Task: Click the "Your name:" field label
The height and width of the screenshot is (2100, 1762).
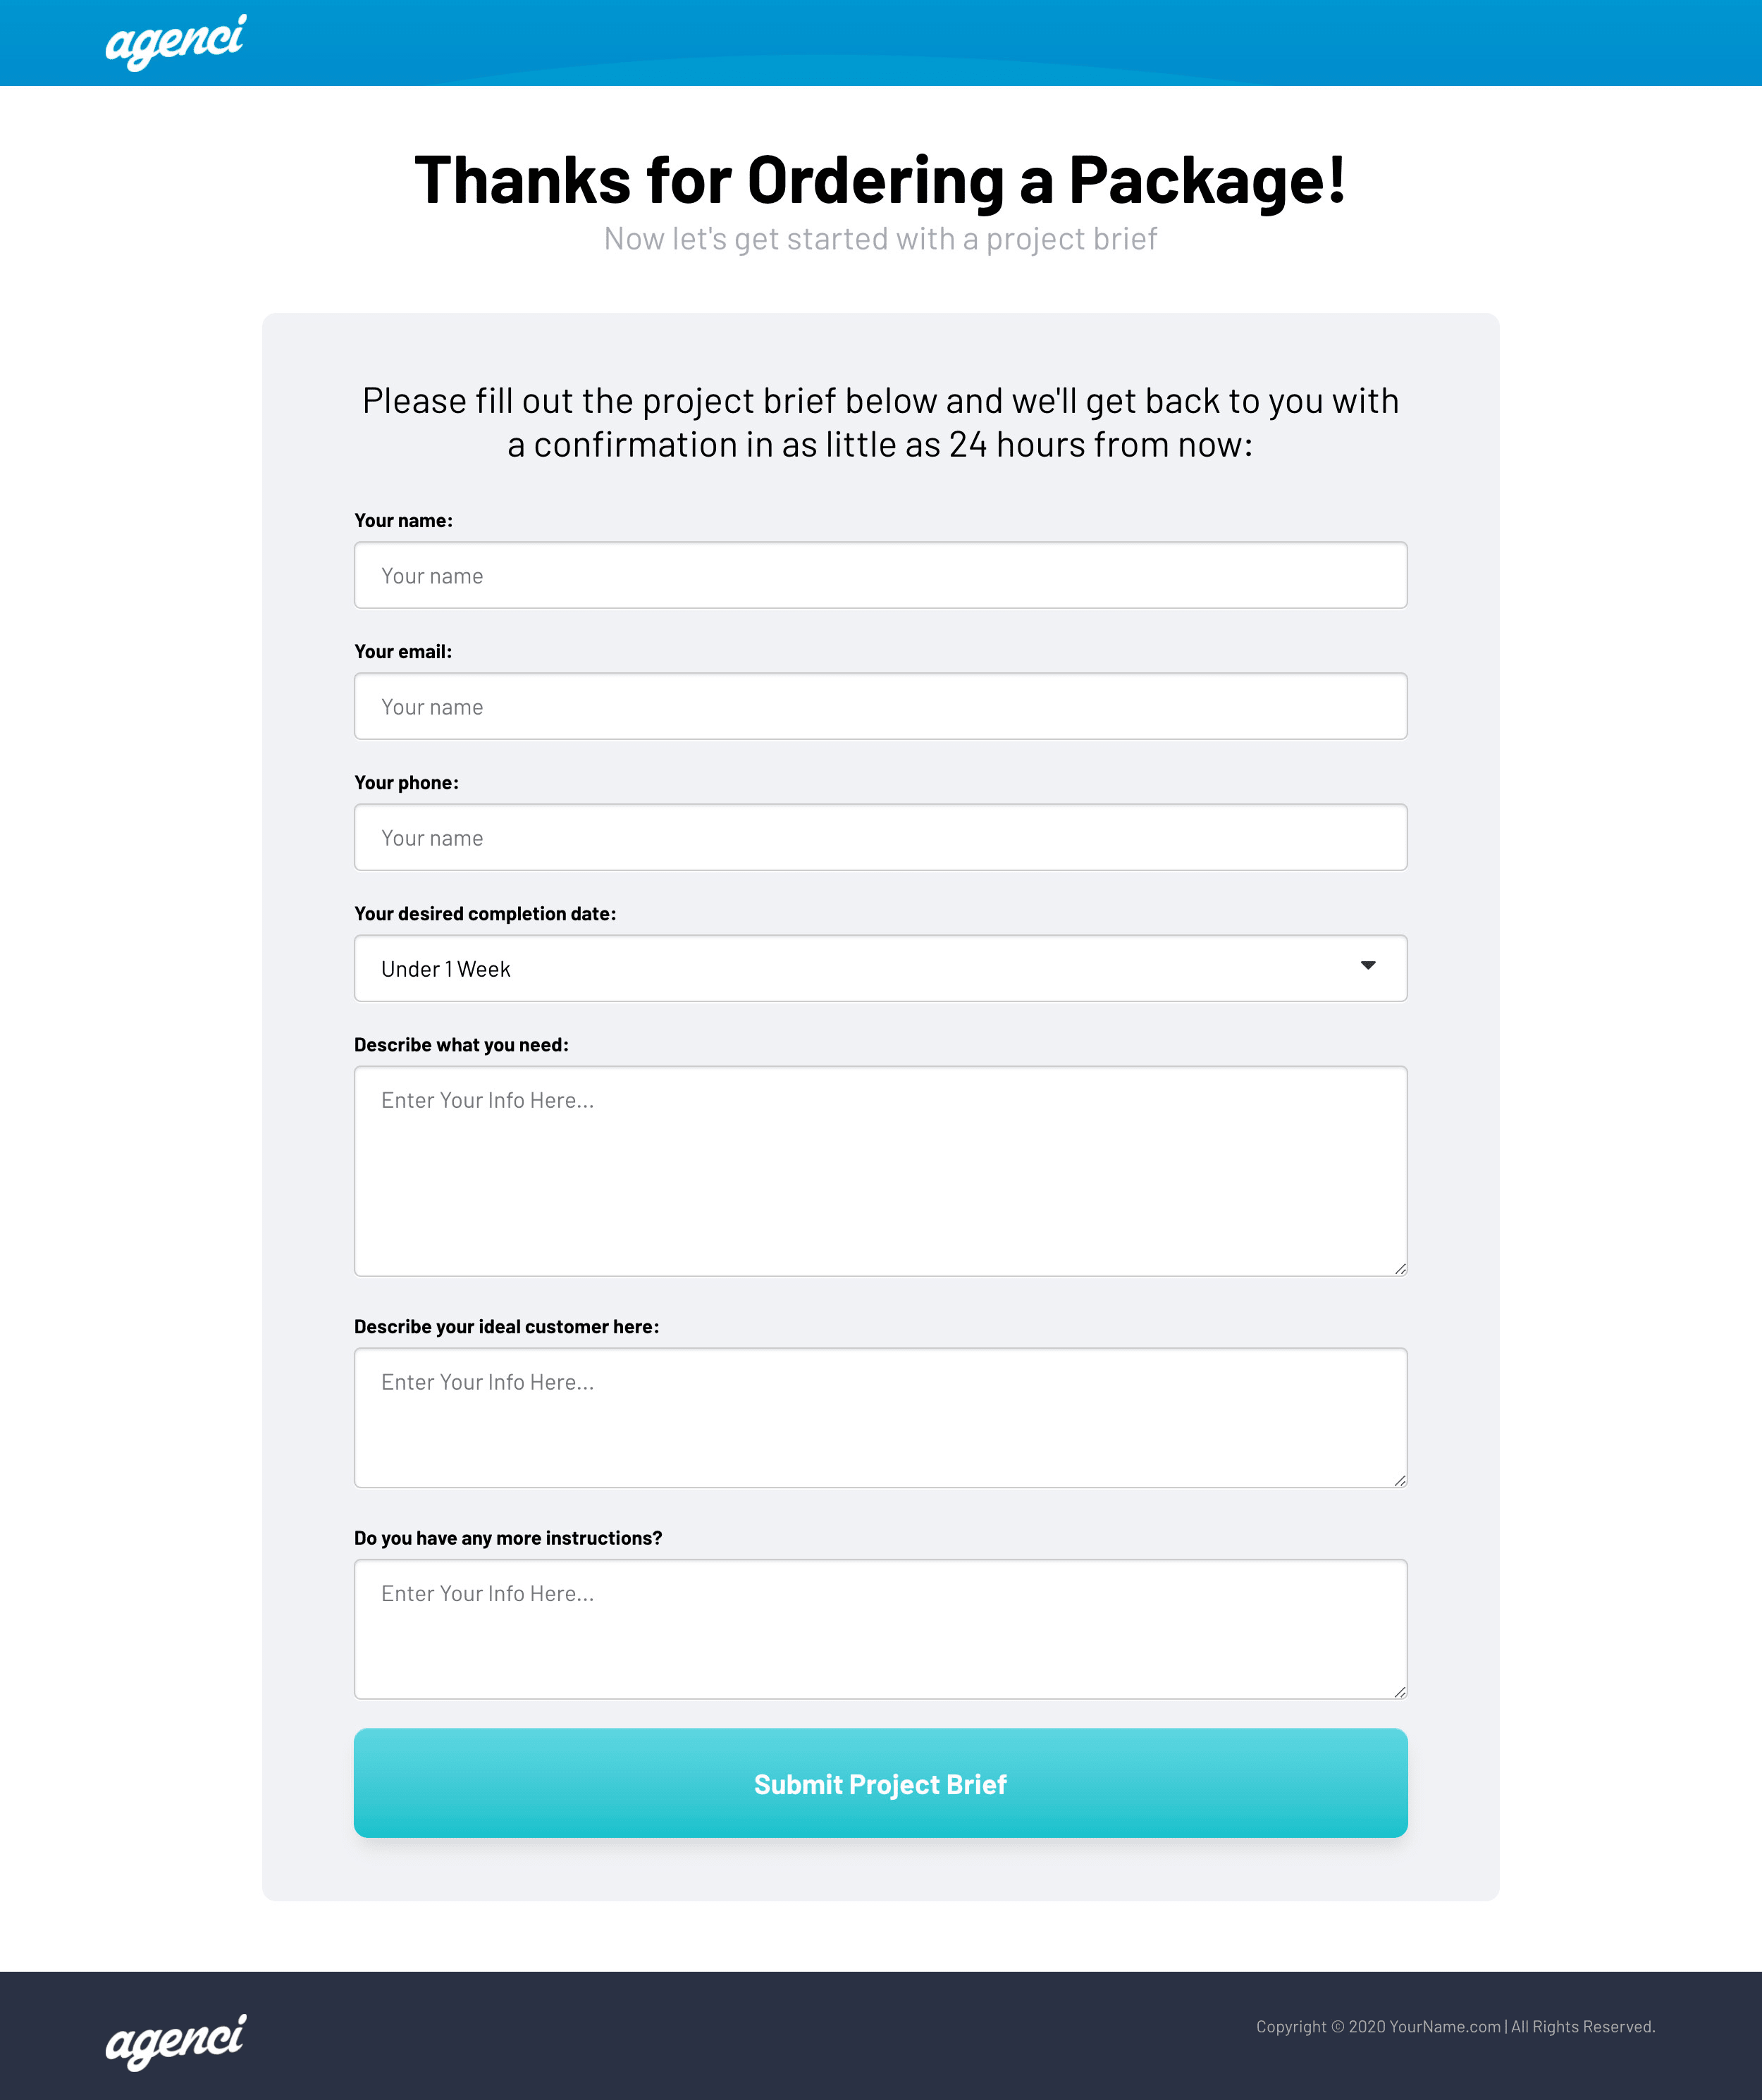Action: click(403, 521)
